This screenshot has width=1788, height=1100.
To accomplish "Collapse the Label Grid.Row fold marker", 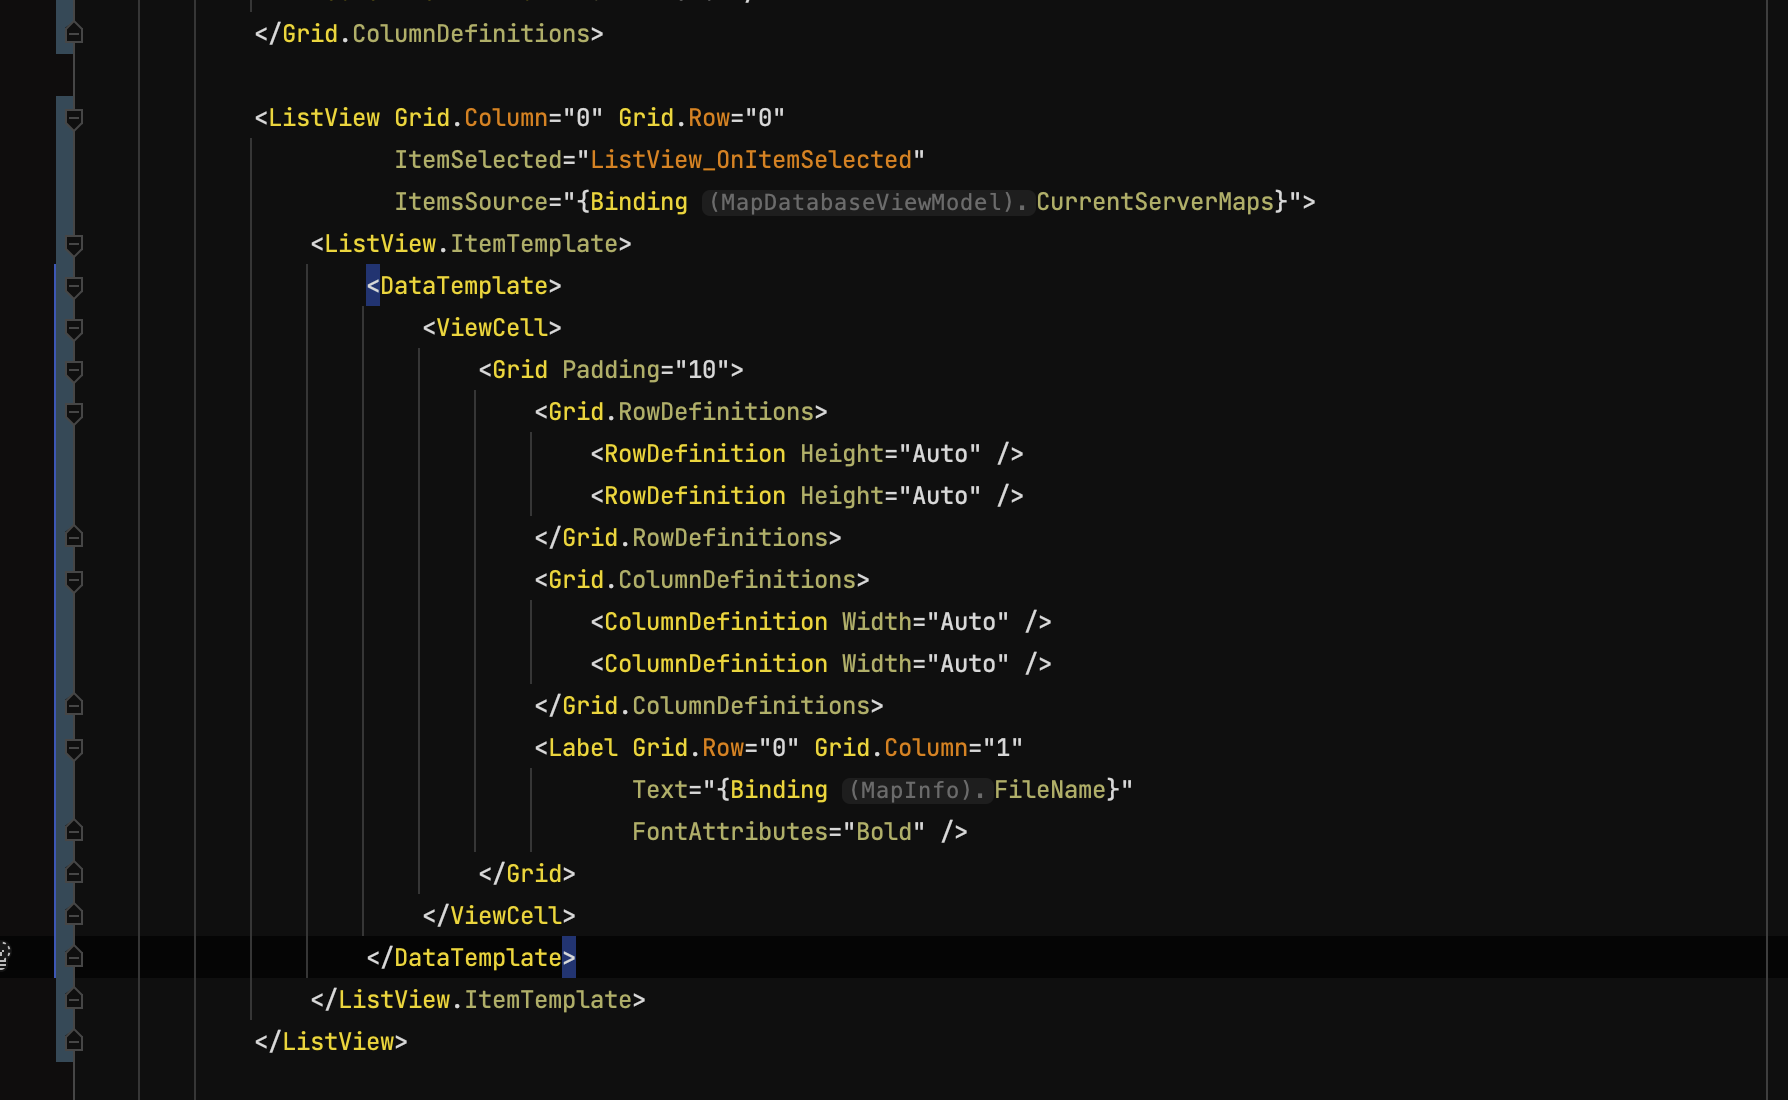I will click(x=74, y=749).
